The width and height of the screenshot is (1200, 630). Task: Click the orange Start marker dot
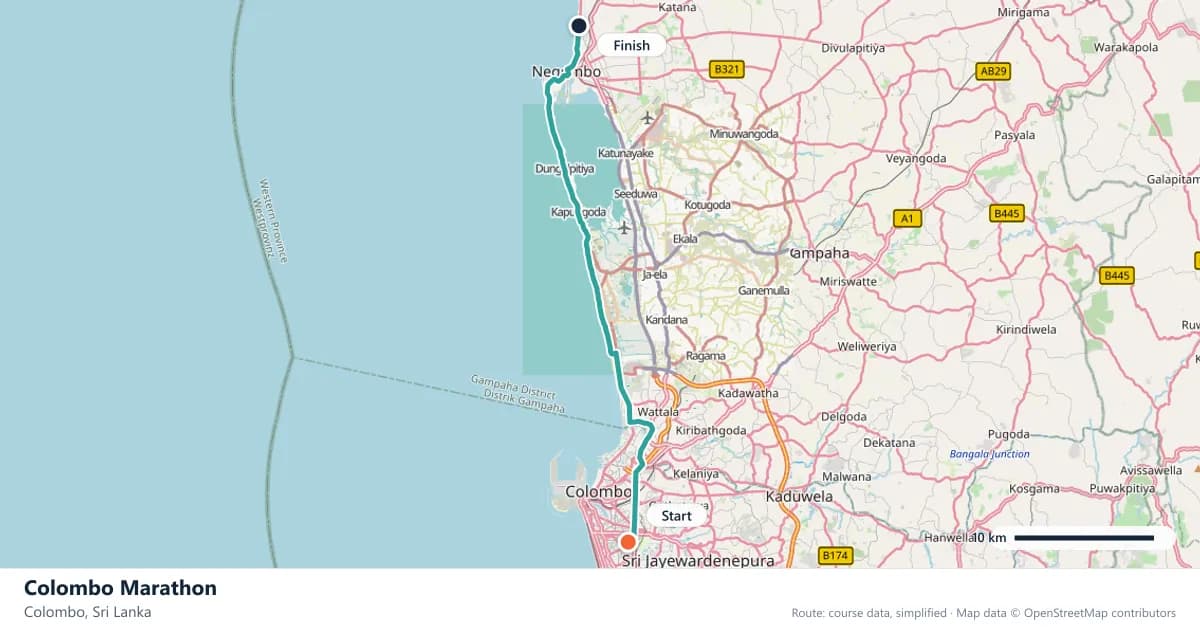click(x=629, y=542)
